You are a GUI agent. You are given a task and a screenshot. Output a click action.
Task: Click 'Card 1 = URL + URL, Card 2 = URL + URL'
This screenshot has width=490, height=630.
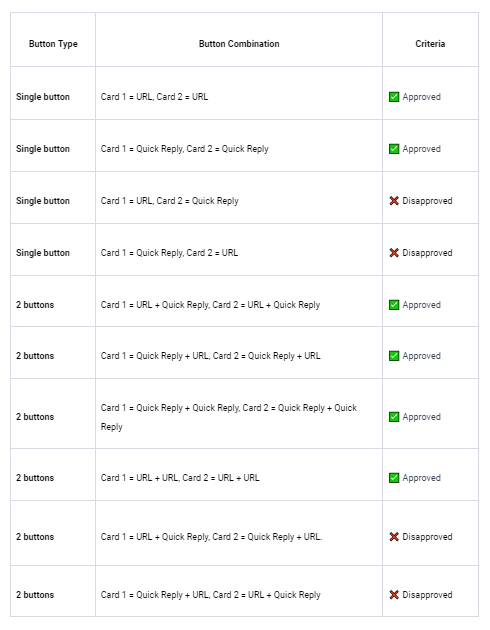(x=180, y=478)
